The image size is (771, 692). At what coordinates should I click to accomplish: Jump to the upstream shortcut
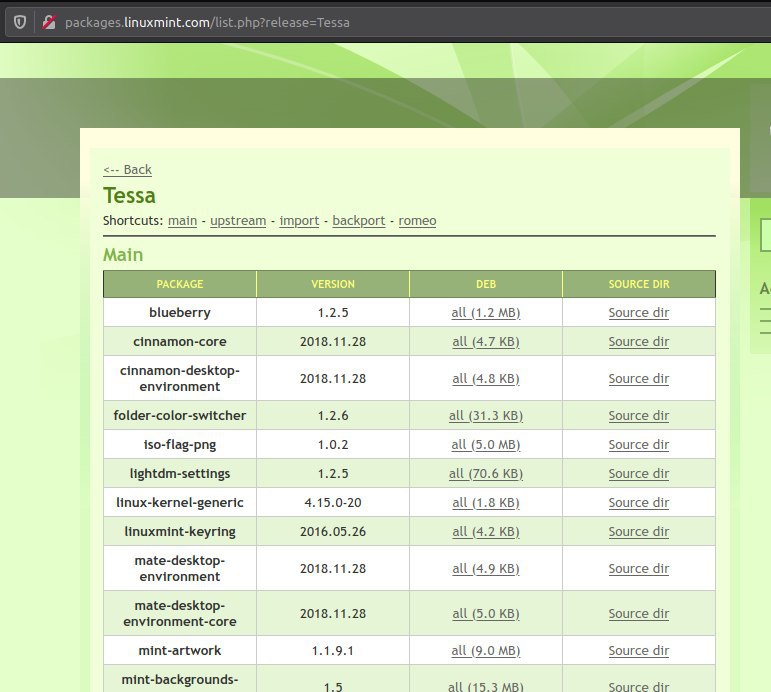coord(238,220)
